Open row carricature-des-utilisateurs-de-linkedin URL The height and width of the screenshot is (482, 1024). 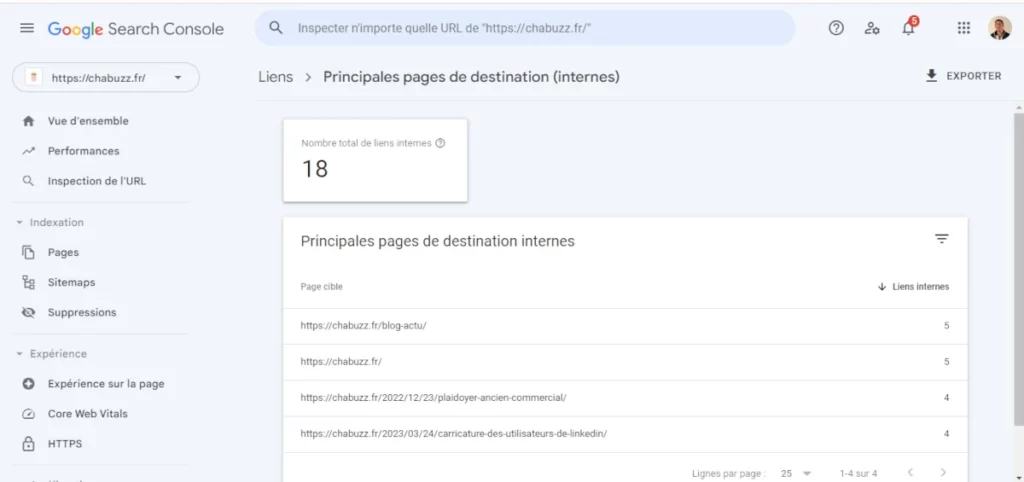click(x=625, y=433)
